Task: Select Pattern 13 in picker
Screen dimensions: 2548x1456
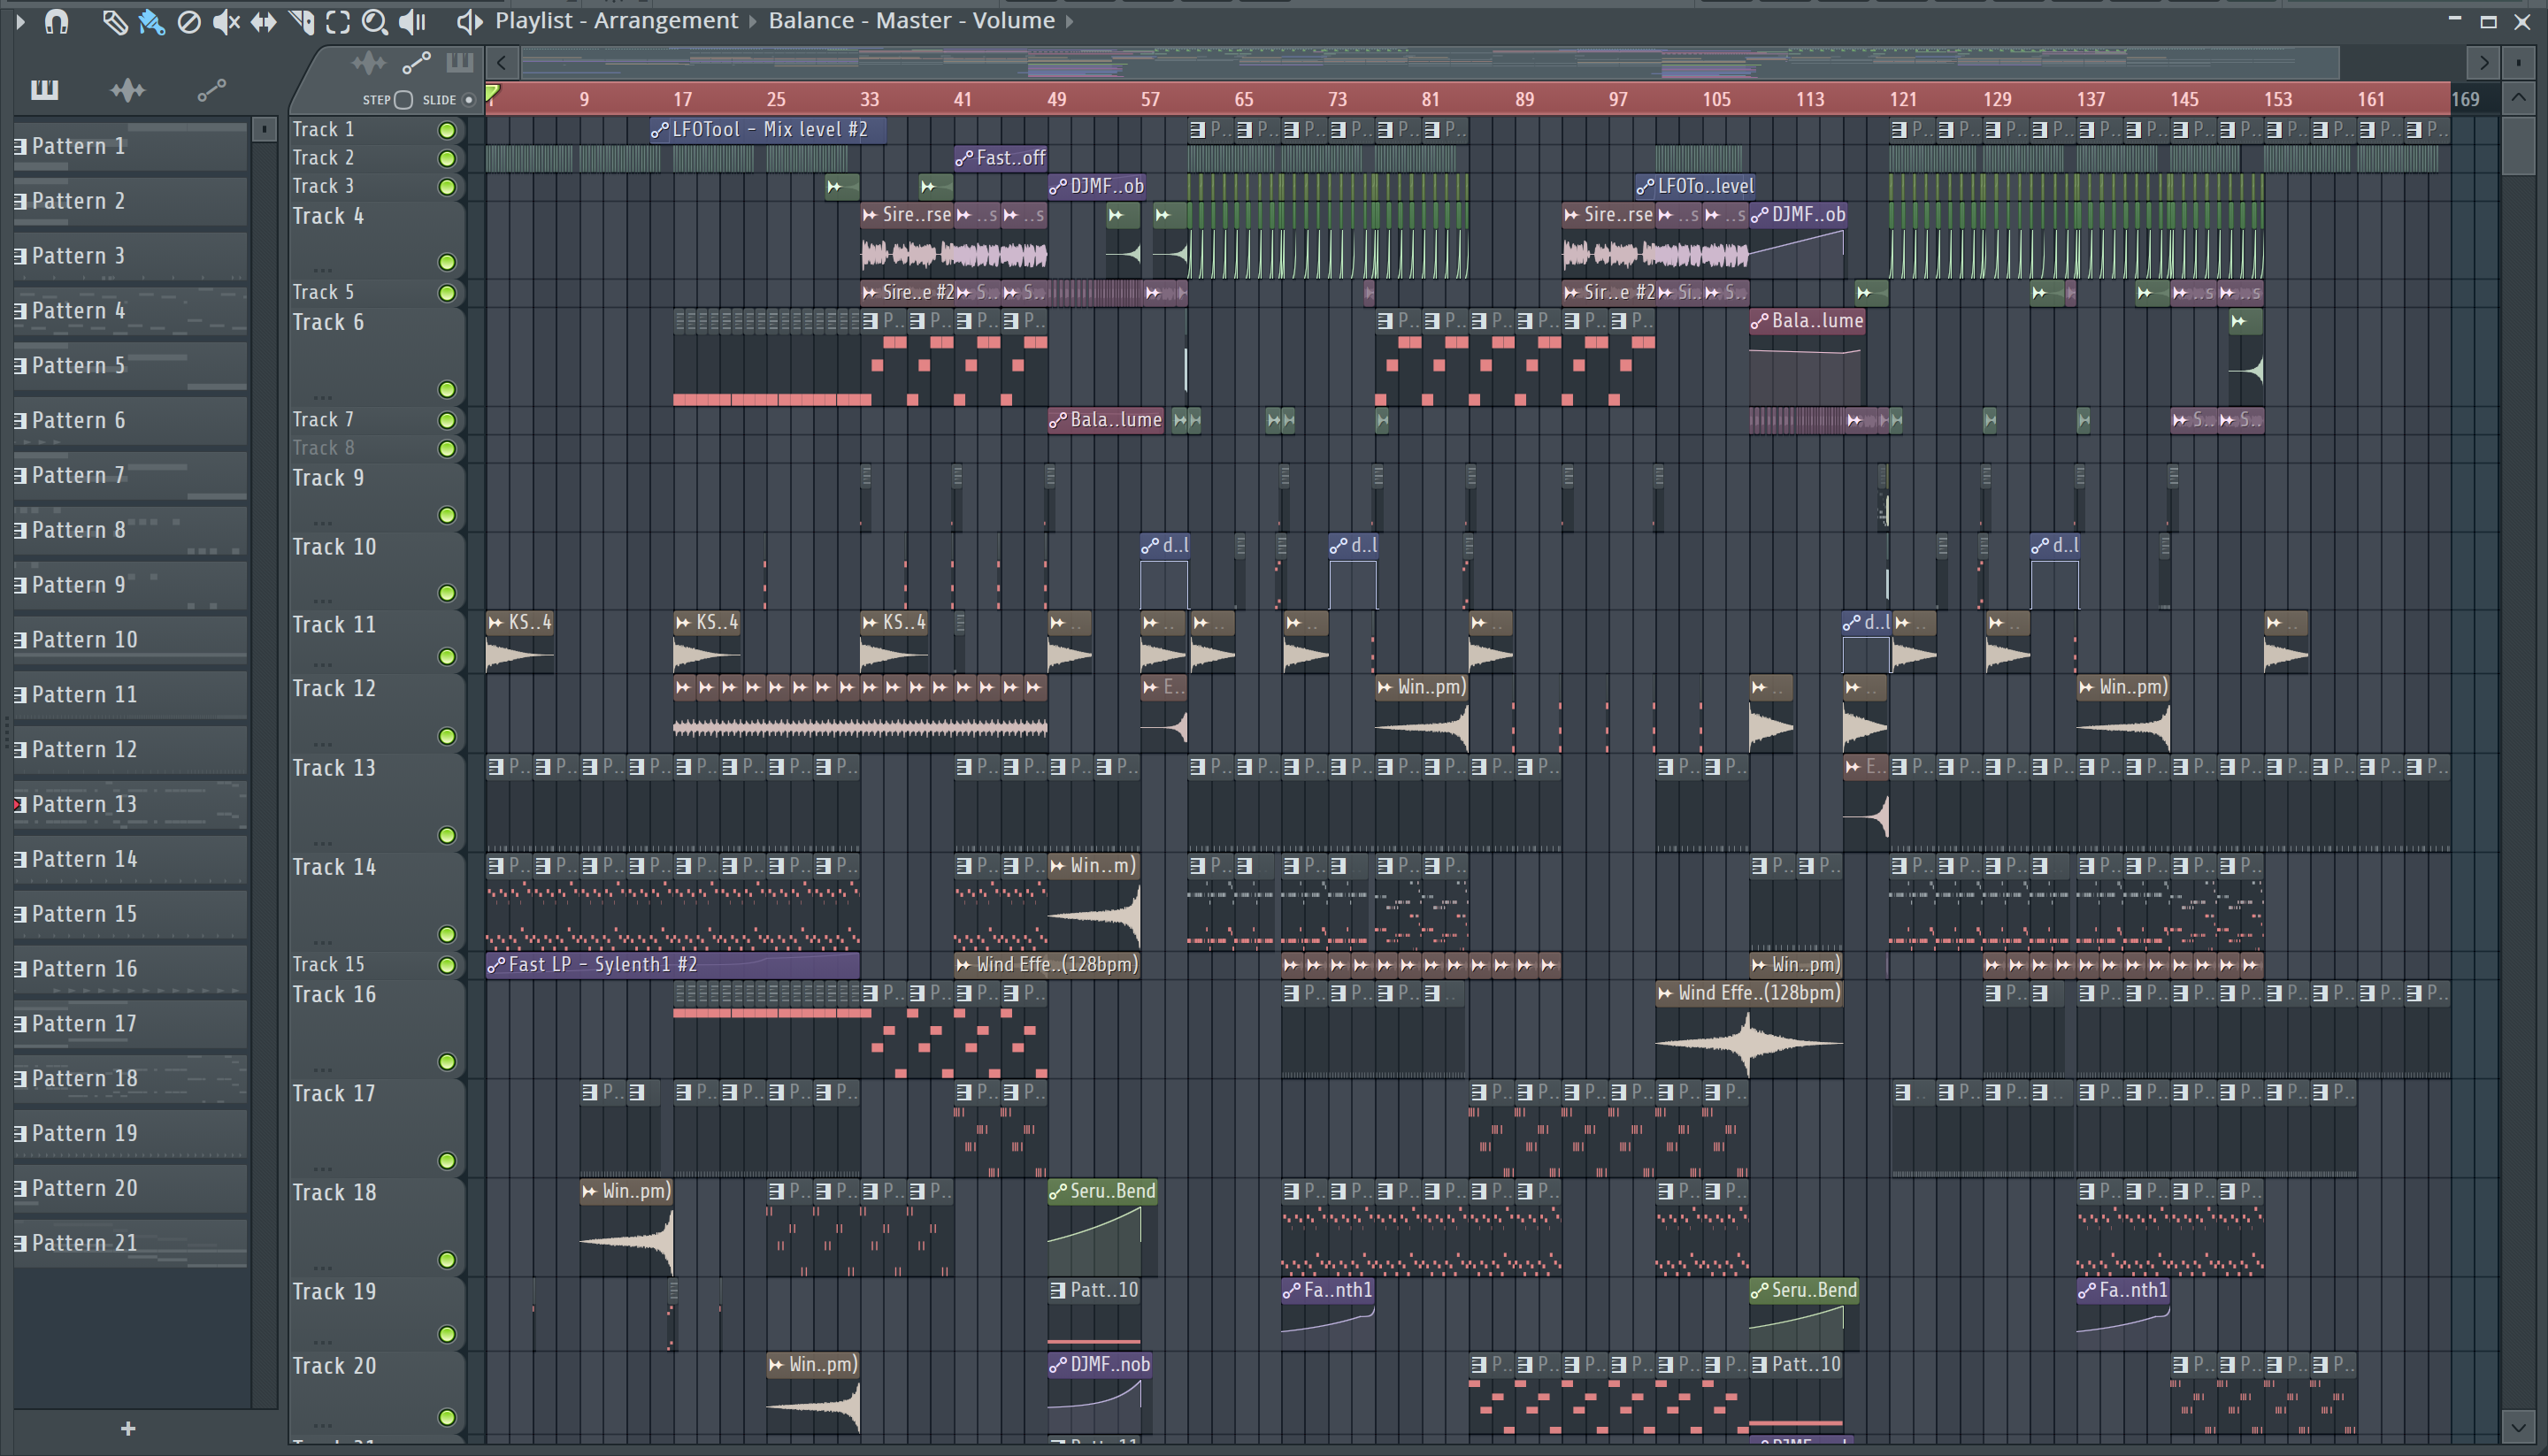Action: [x=130, y=805]
